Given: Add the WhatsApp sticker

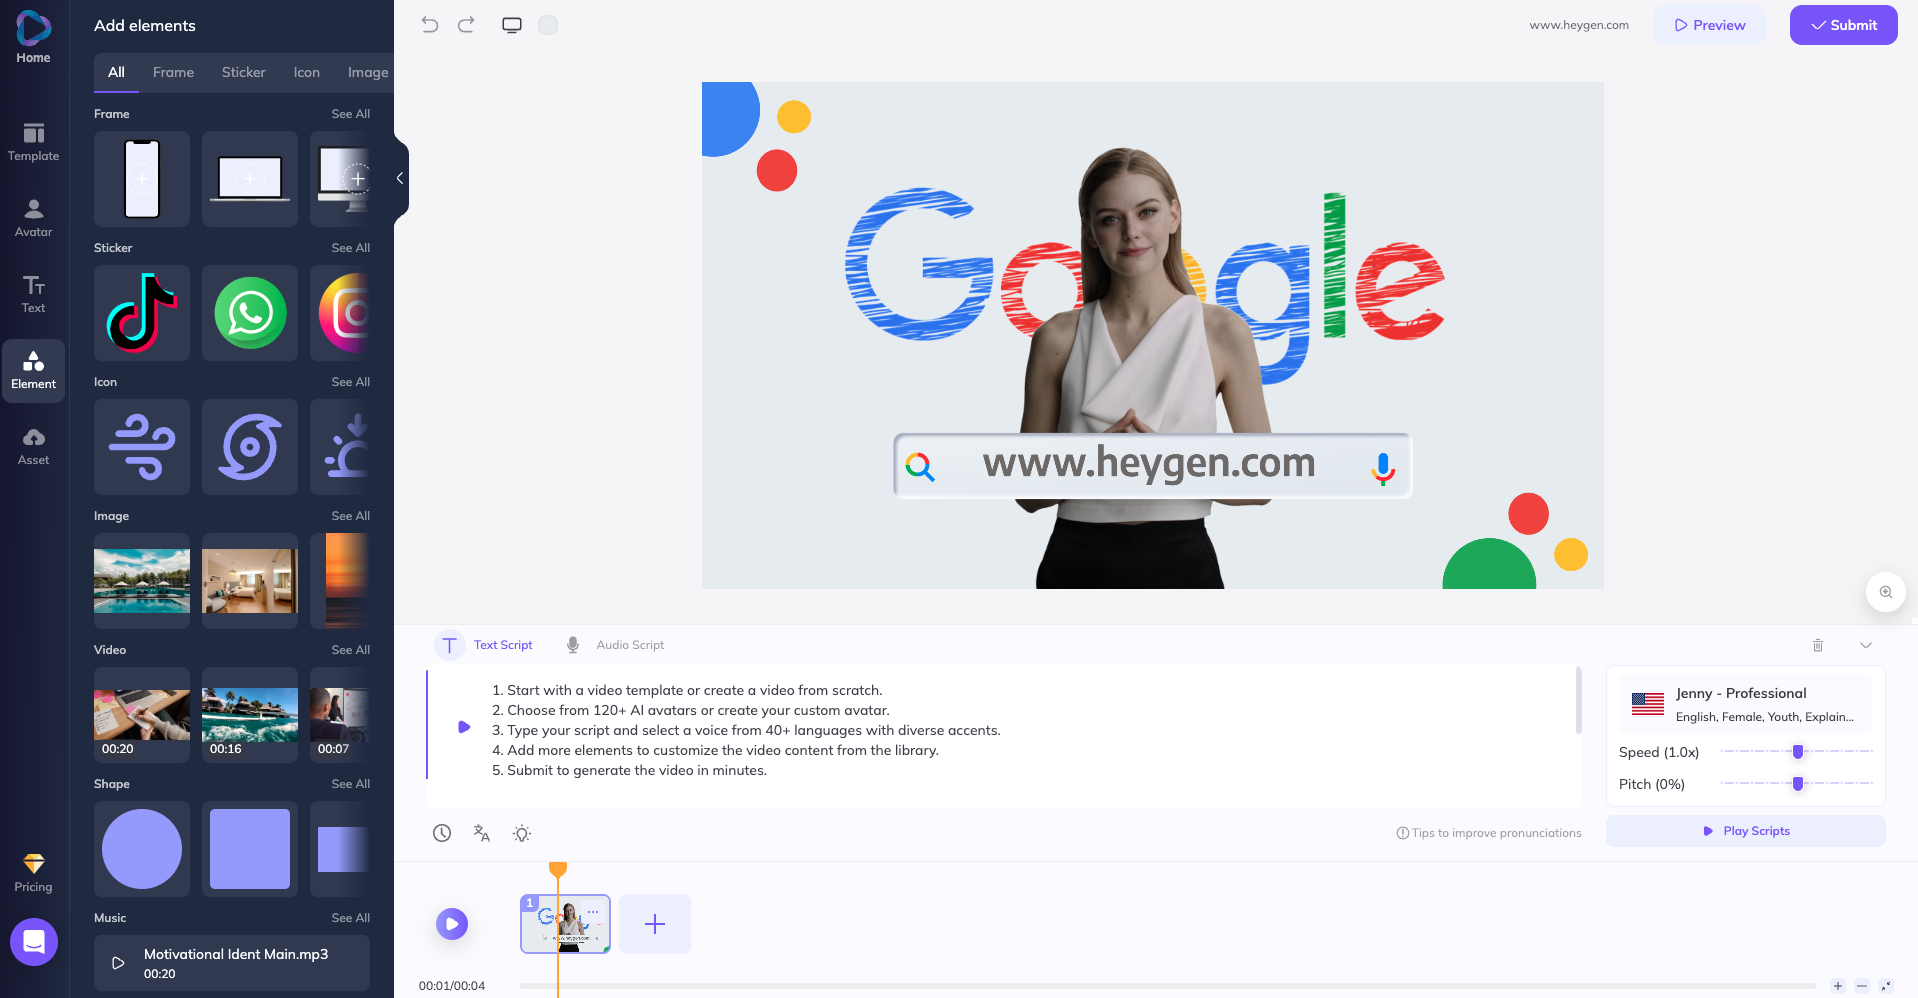Looking at the screenshot, I should 250,313.
